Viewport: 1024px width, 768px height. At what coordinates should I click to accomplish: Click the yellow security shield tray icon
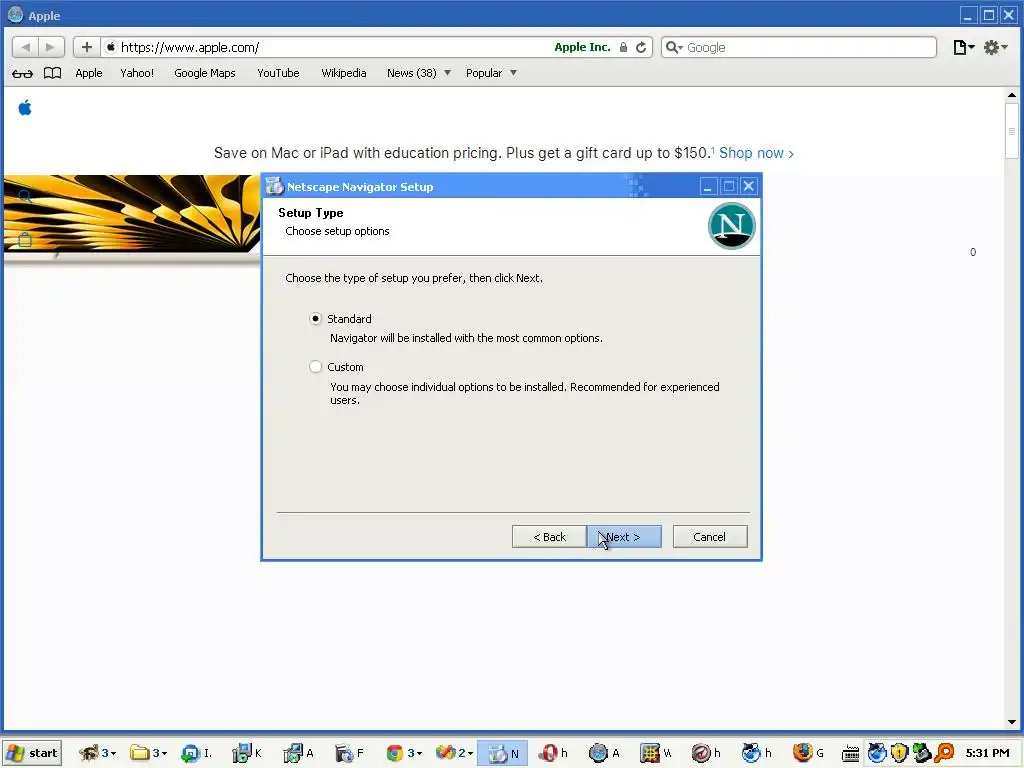coord(899,753)
